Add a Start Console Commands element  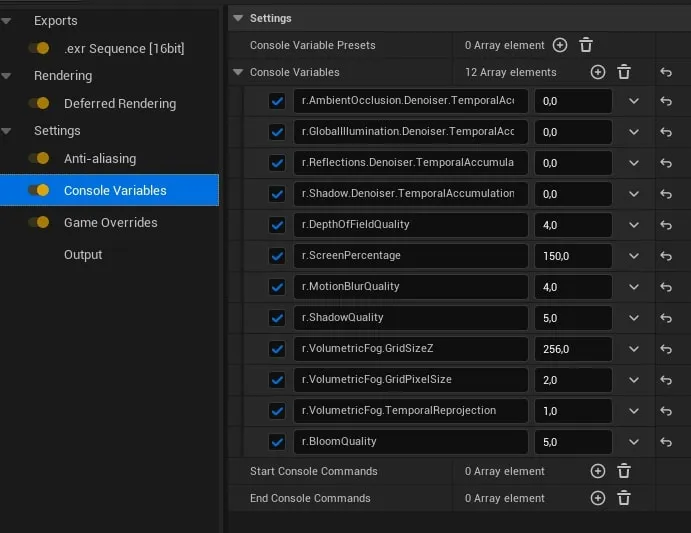pyautogui.click(x=598, y=471)
